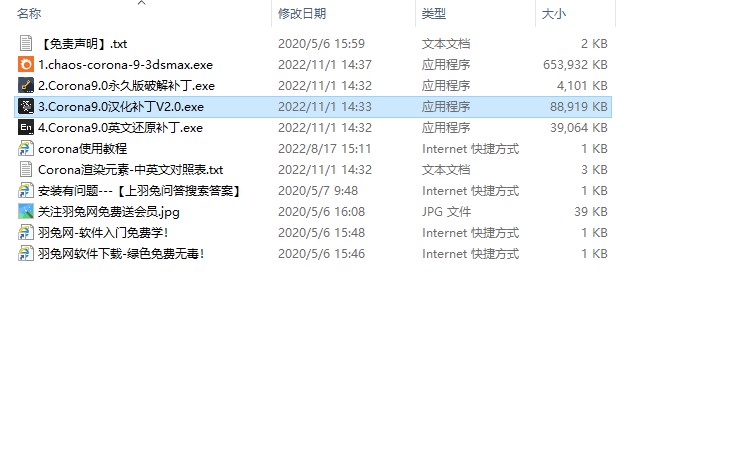Sort by the 名称 column header

(x=29, y=14)
